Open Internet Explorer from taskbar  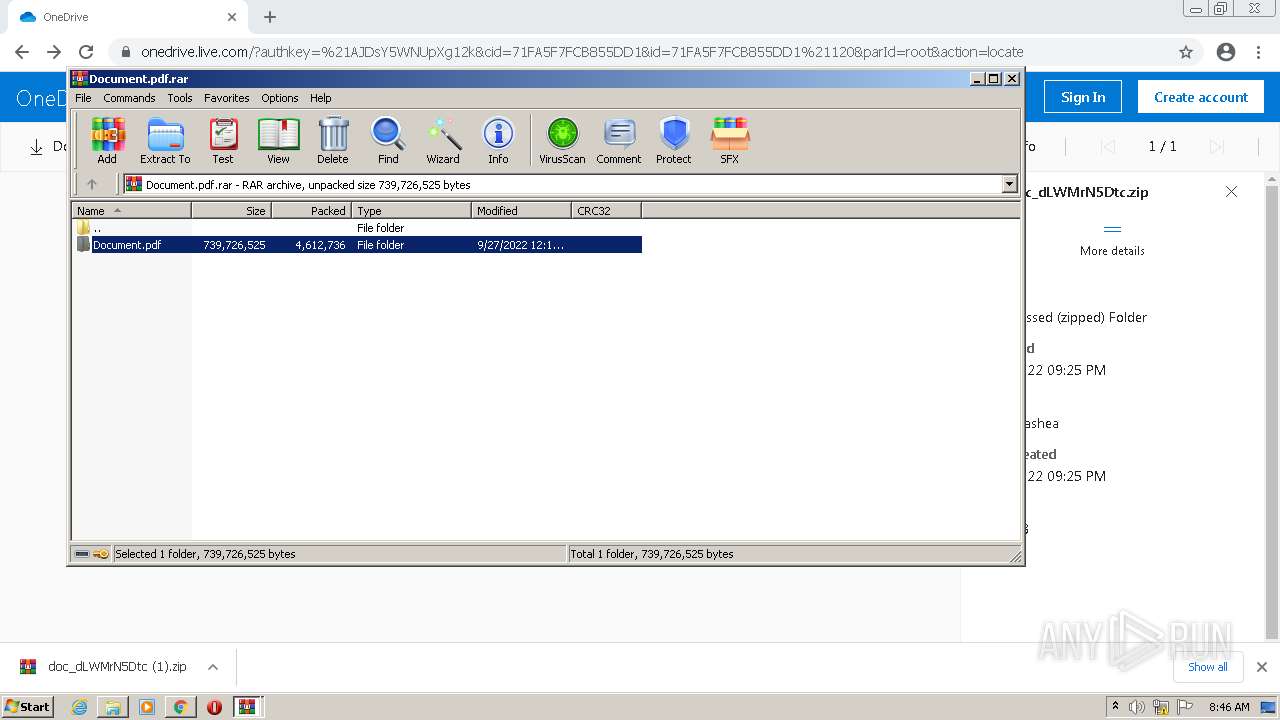pos(79,707)
